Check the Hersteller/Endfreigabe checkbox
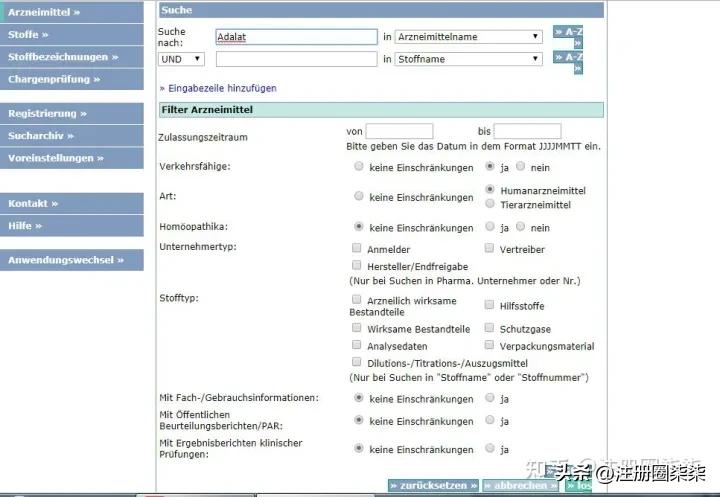The image size is (720, 497). tap(356, 265)
